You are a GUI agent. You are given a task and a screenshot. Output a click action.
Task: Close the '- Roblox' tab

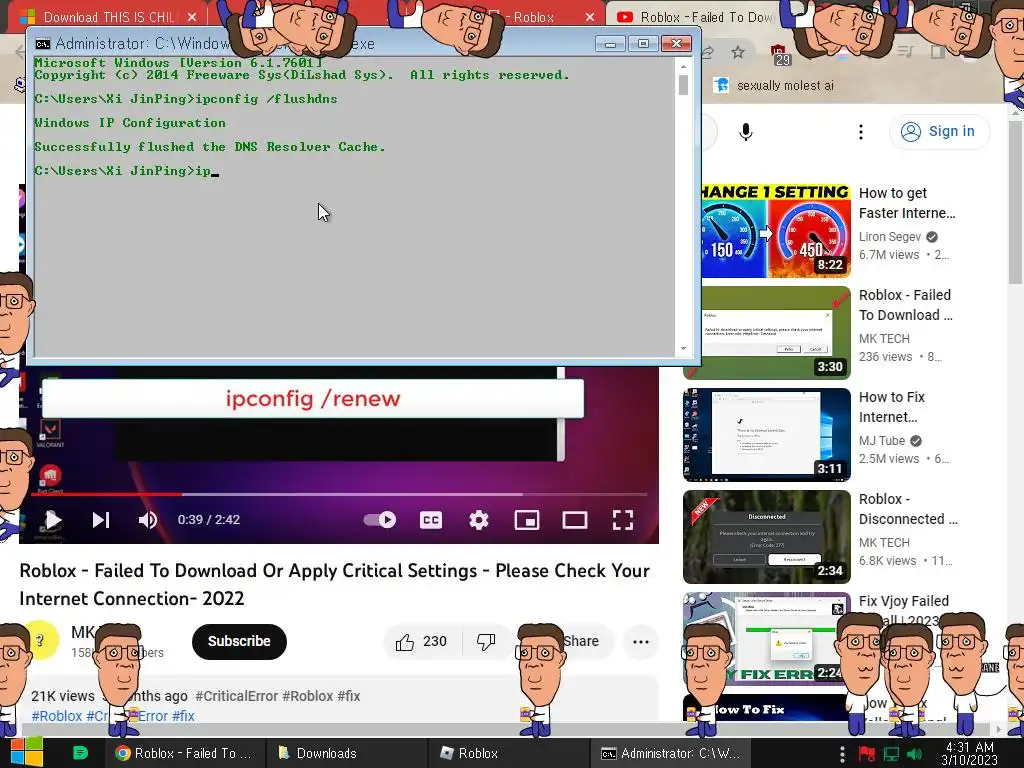[x=590, y=17]
